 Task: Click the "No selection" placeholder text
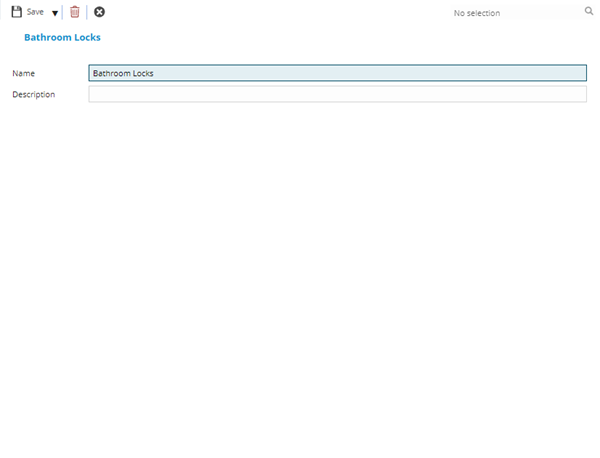coord(476,13)
